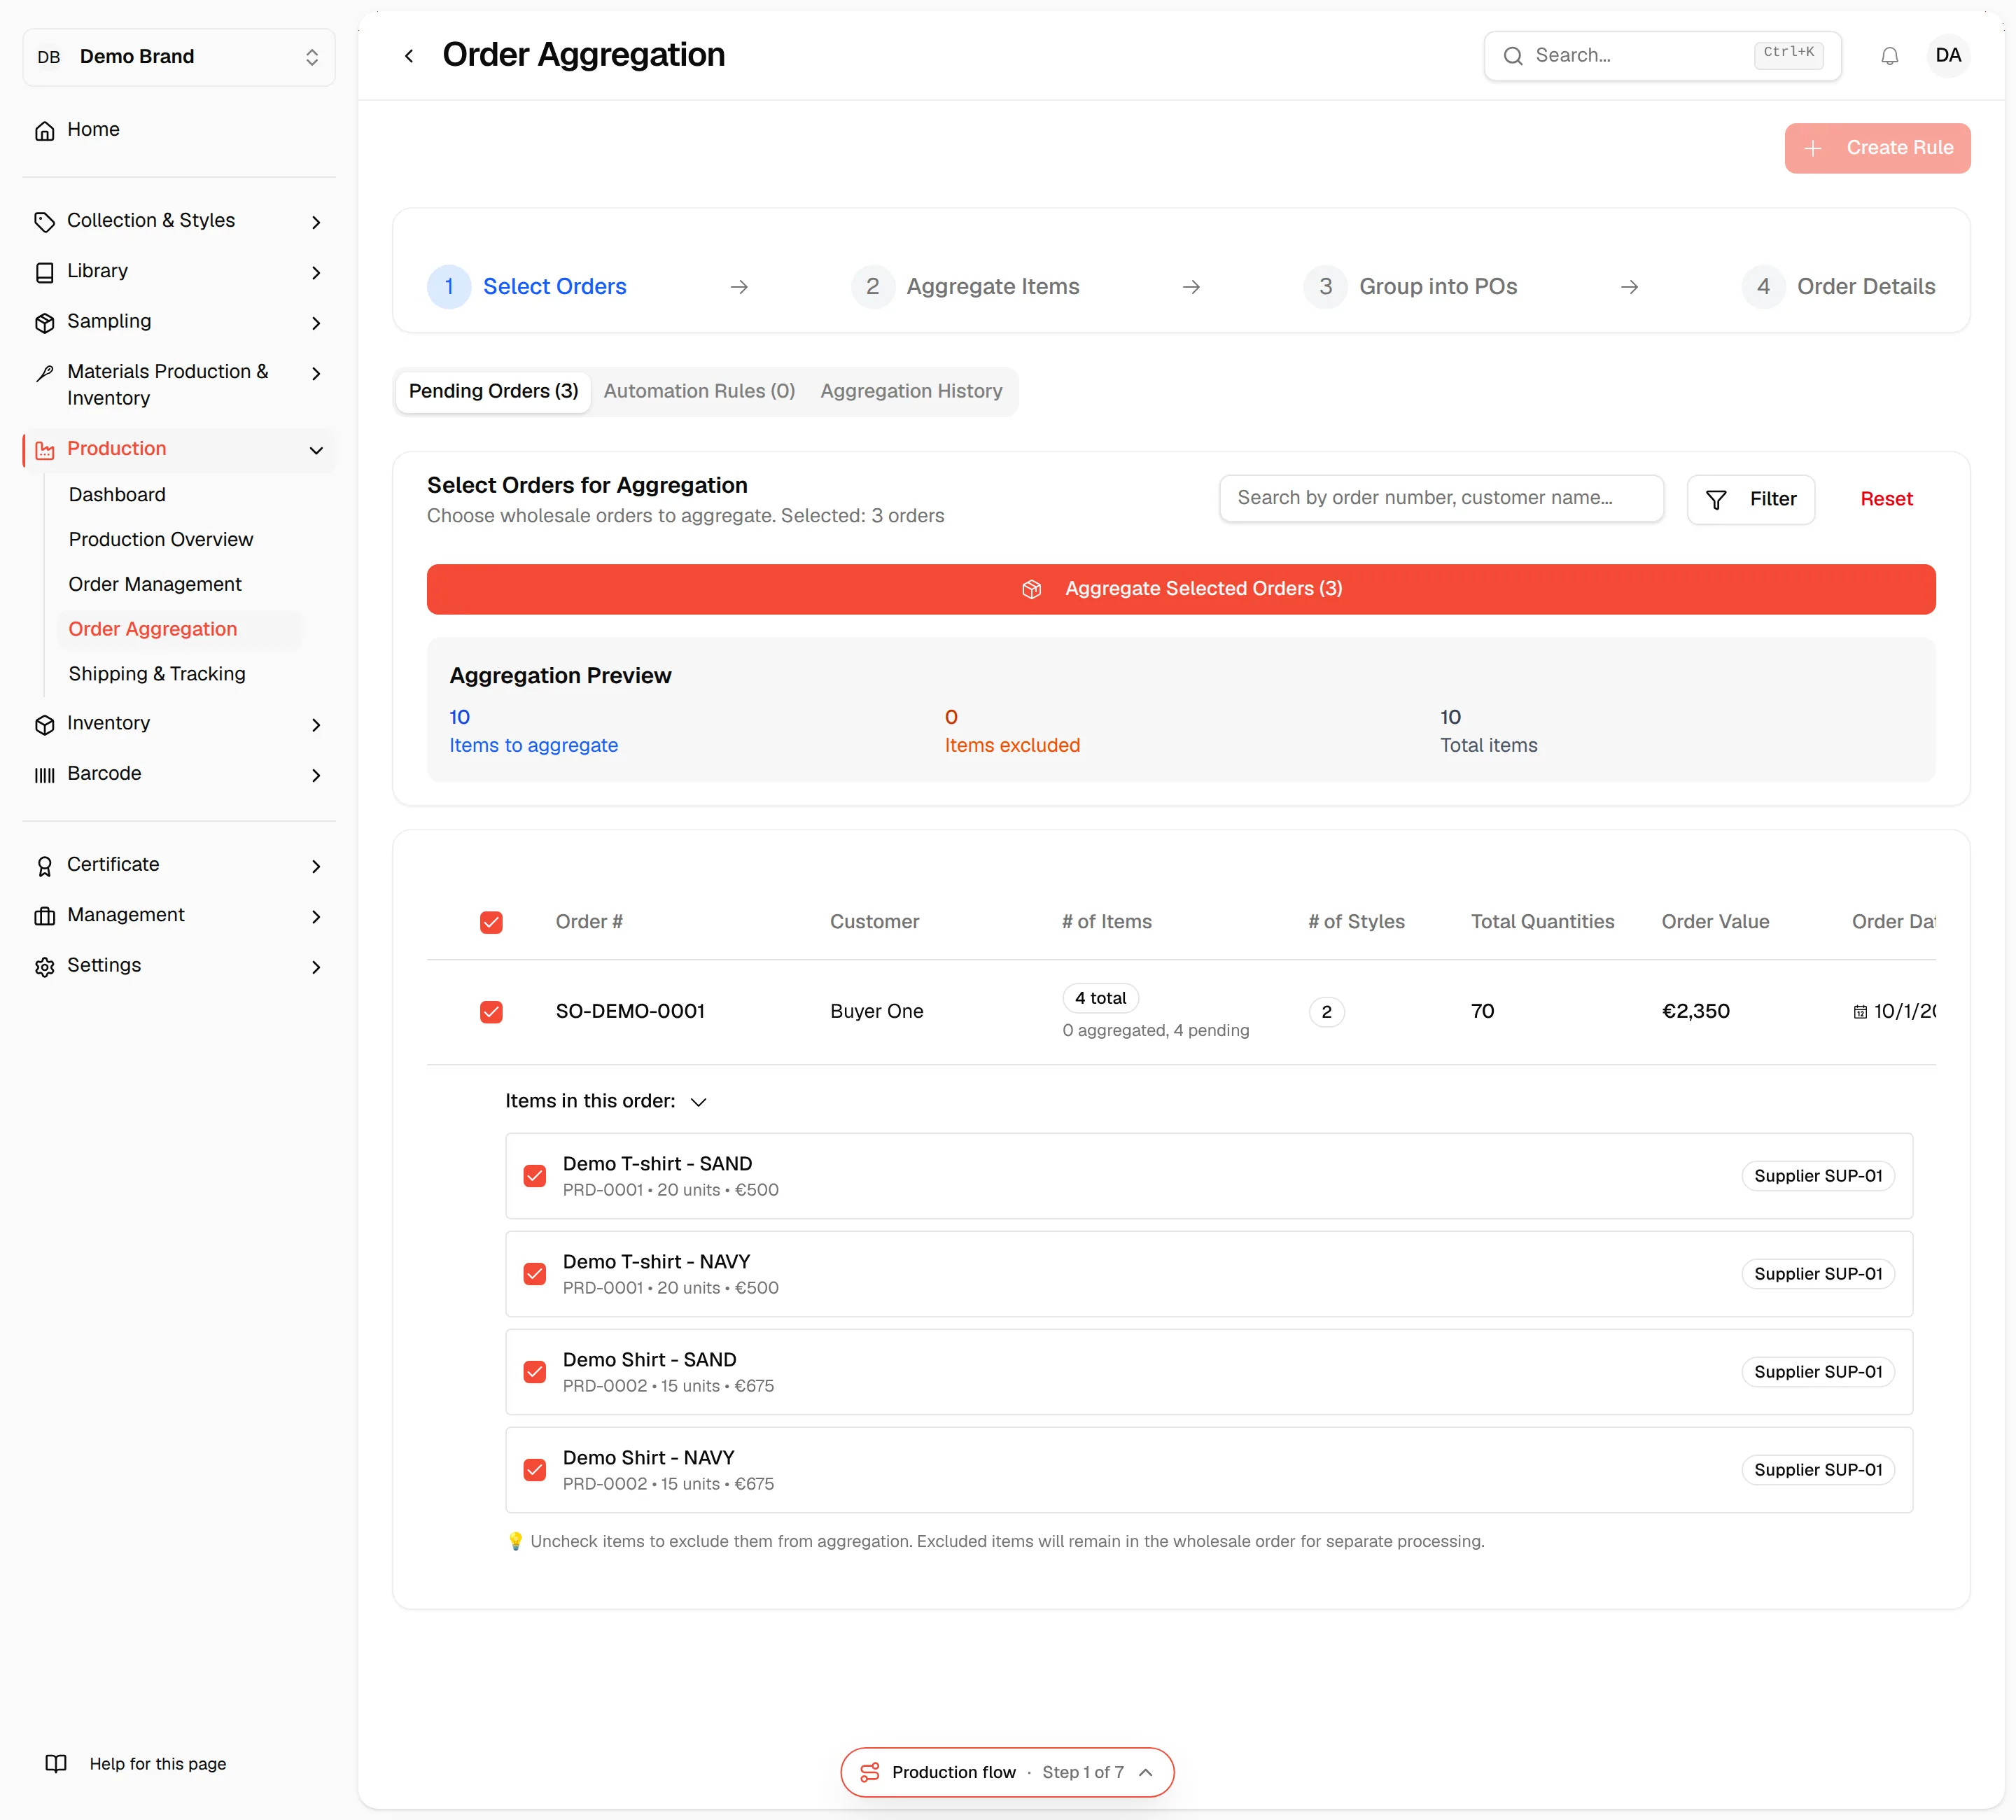Click the Help for this page book icon
This screenshot has height=1820, width=2016.
56,1763
